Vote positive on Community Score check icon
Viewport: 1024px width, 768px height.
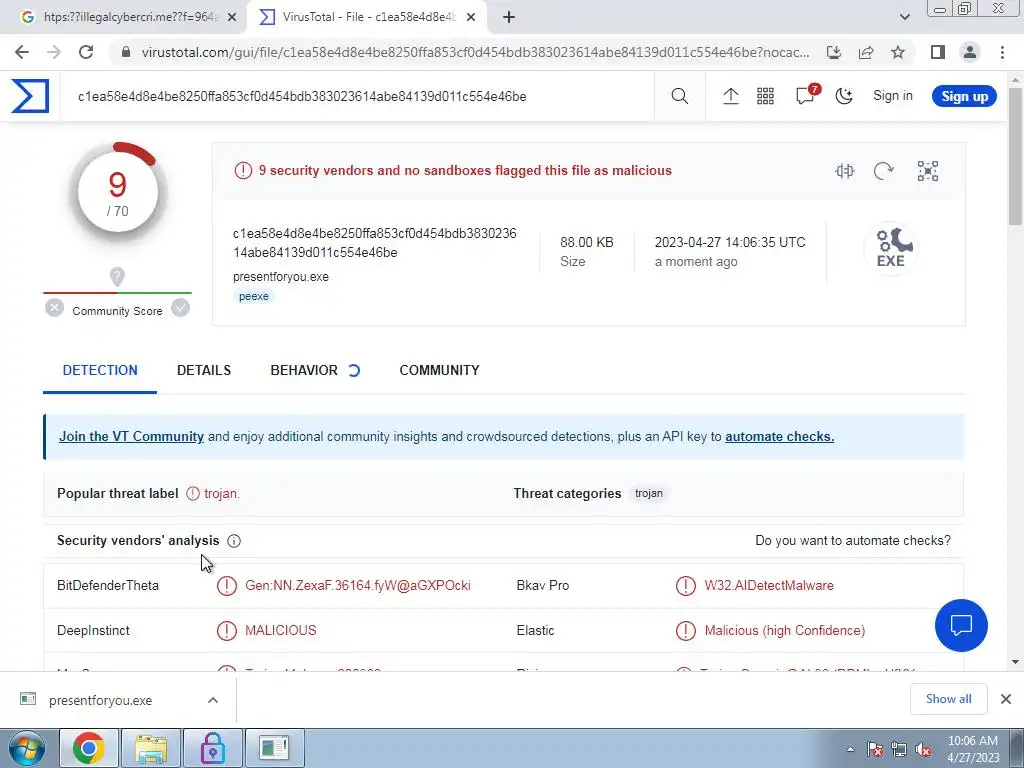(180, 308)
